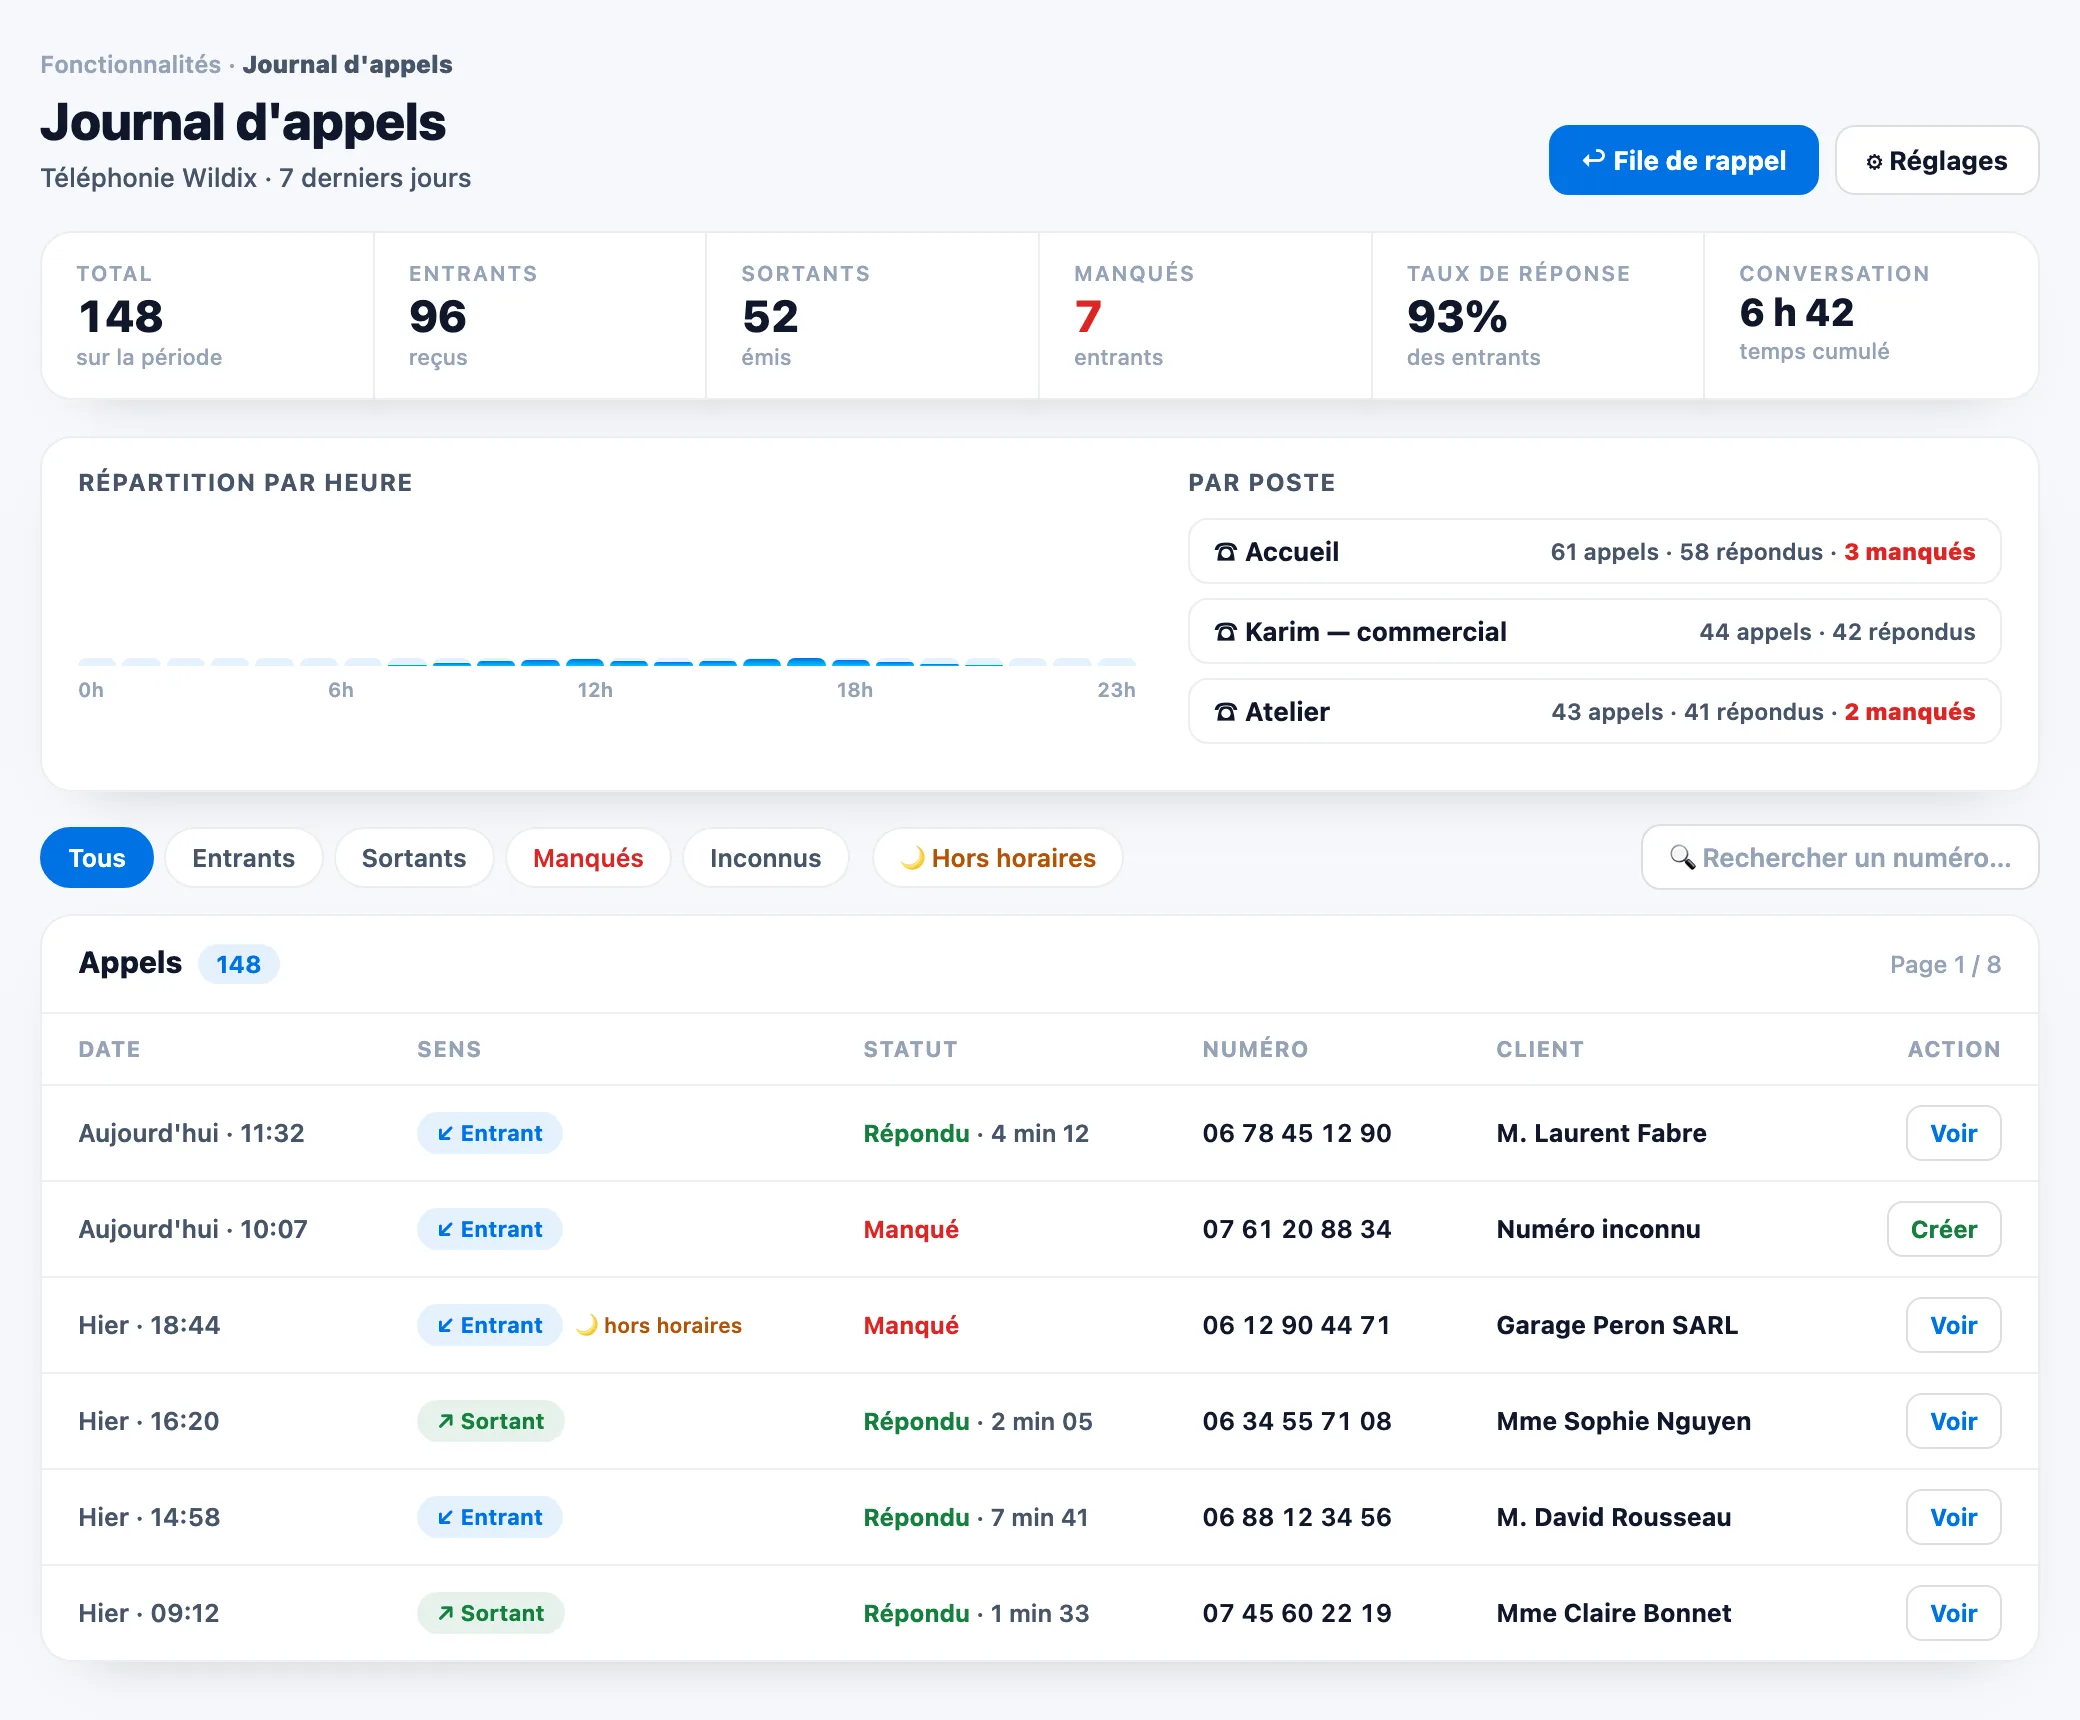This screenshot has width=2080, height=1720.
Task: Click number 07 45 60 22 19
Action: tap(1297, 1613)
